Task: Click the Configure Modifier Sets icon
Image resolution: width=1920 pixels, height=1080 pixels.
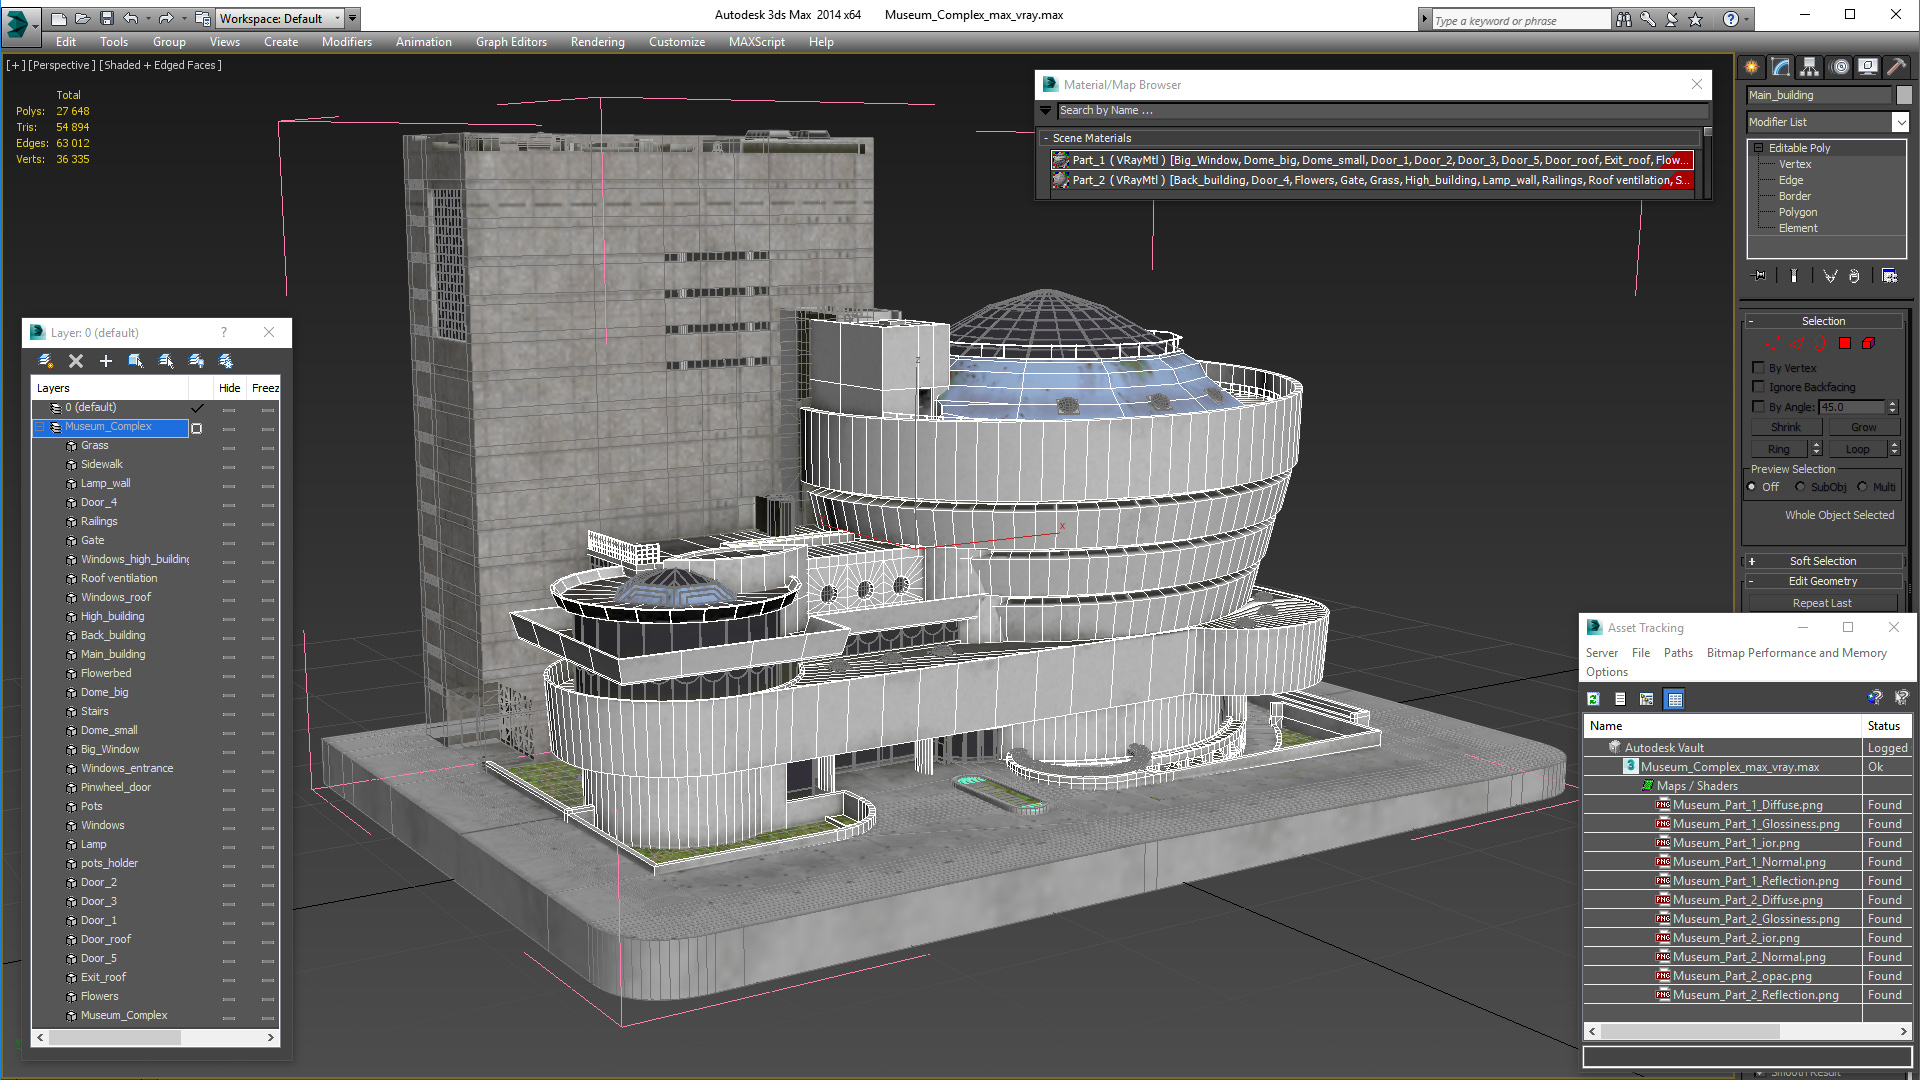Action: (x=1890, y=276)
